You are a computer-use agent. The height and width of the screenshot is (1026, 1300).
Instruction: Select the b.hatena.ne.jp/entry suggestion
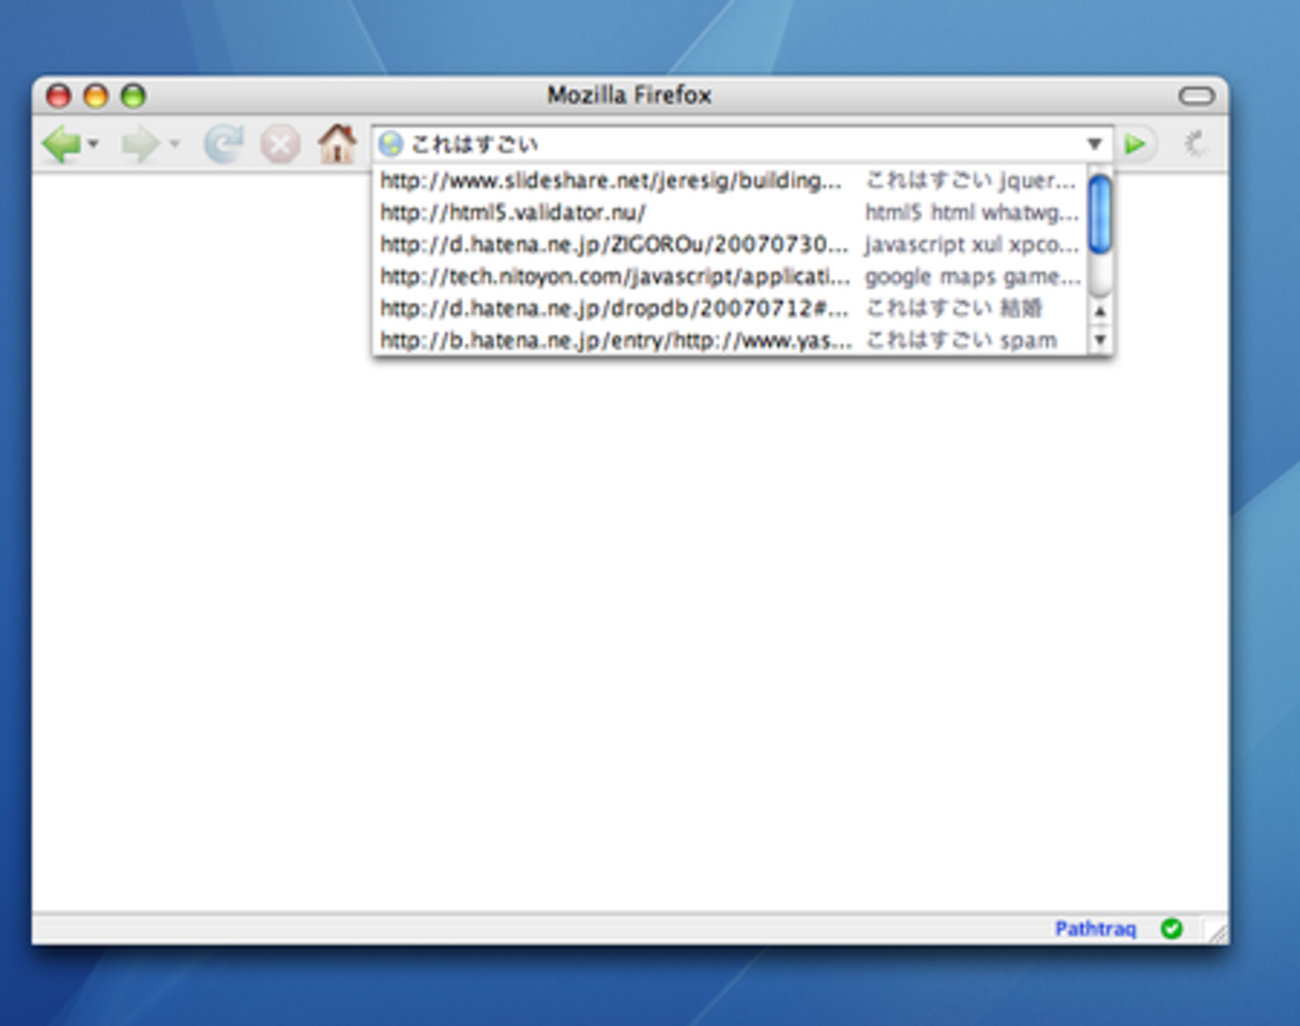(x=730, y=340)
